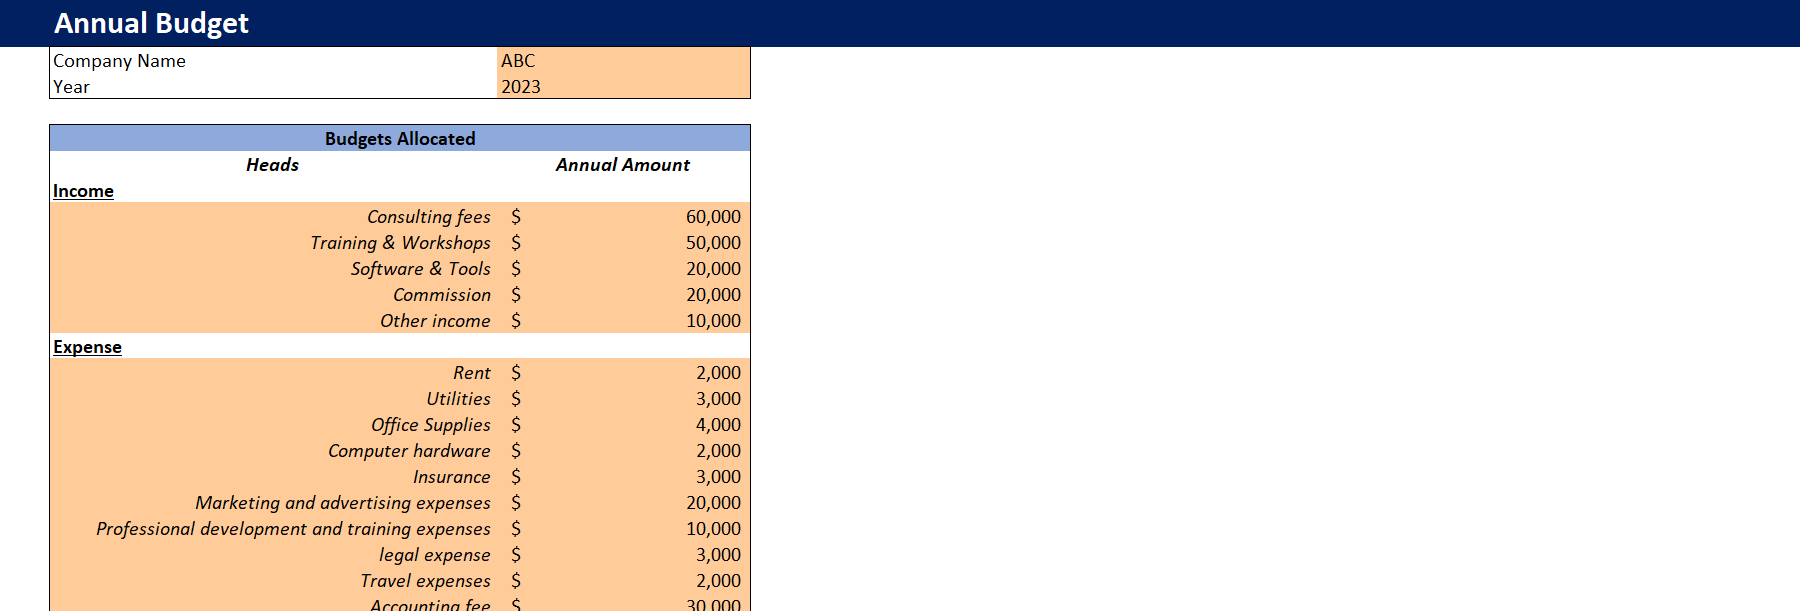Select the Travel expenses label
The image size is (1800, 611).
[426, 581]
